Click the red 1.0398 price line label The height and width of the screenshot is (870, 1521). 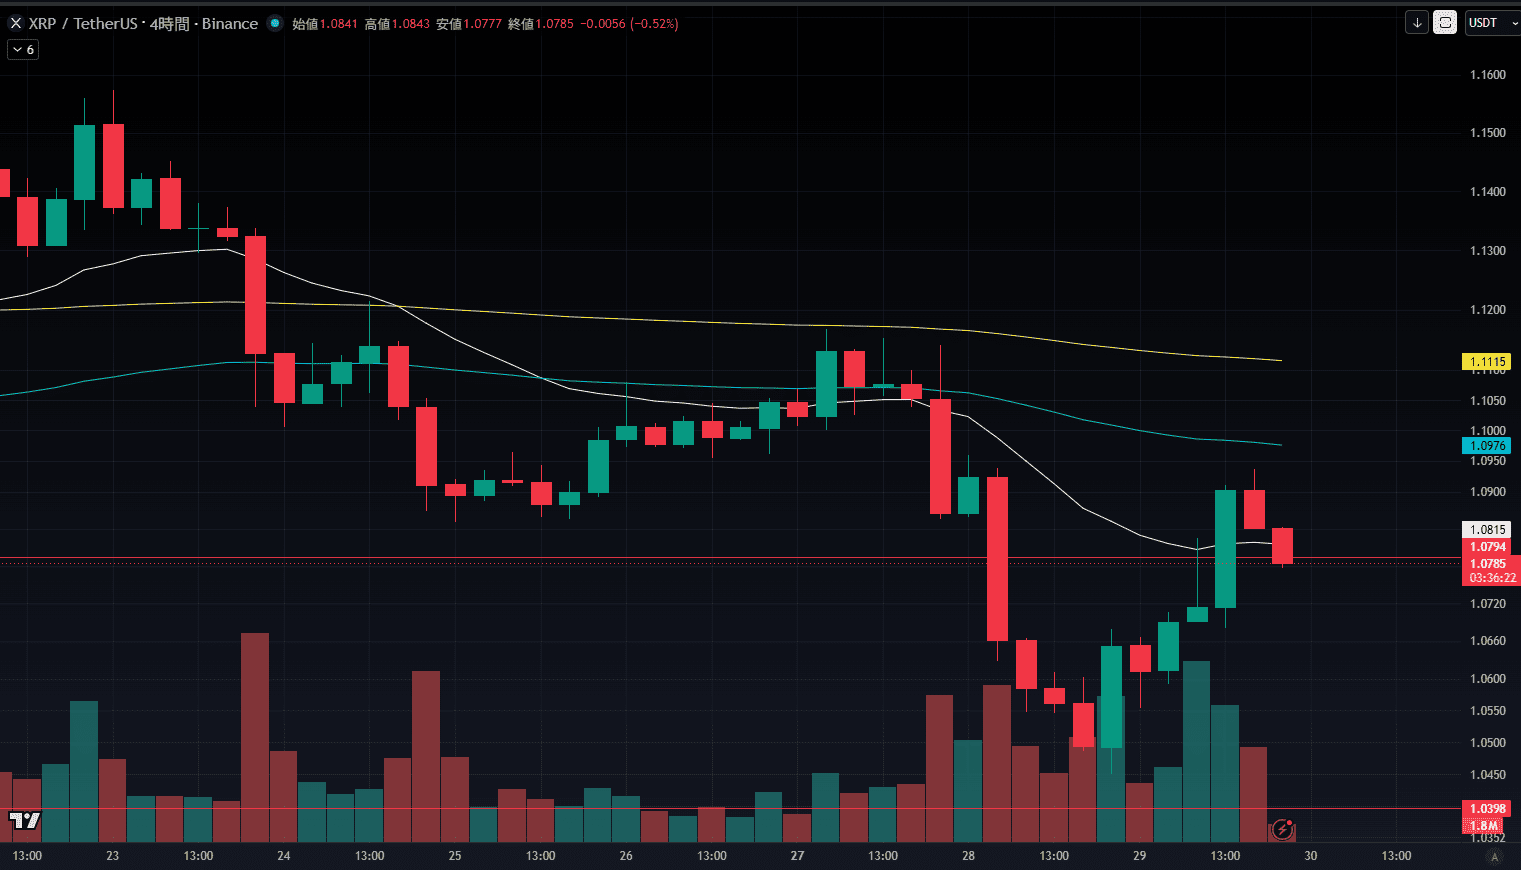[1486, 809]
